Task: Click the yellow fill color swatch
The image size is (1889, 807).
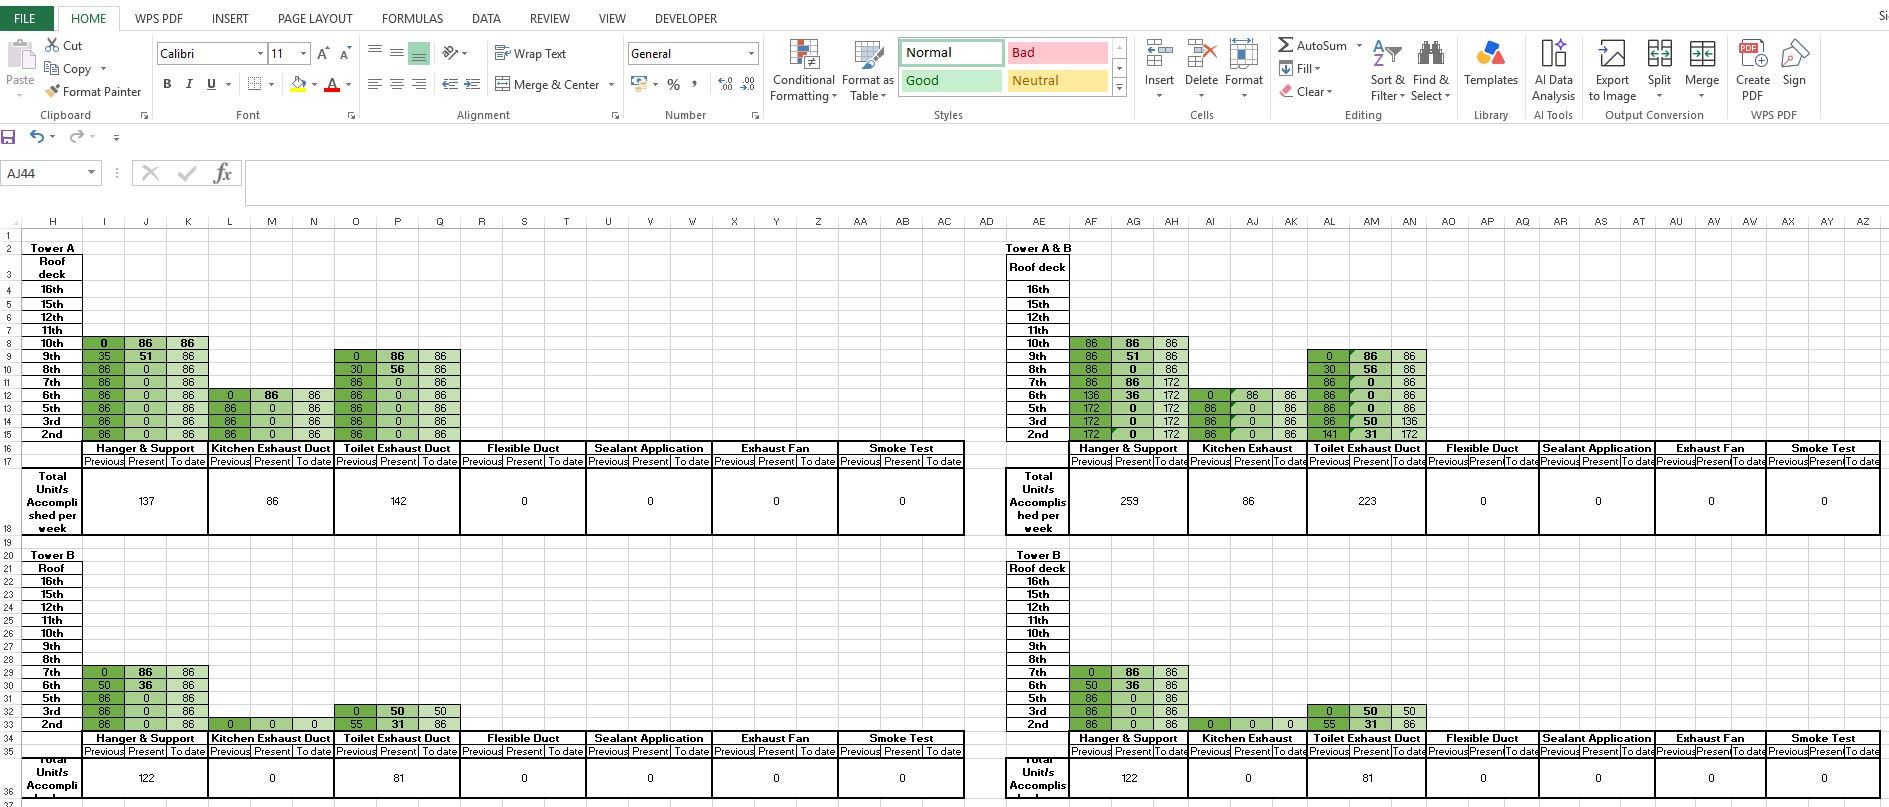Action: pos(298,85)
